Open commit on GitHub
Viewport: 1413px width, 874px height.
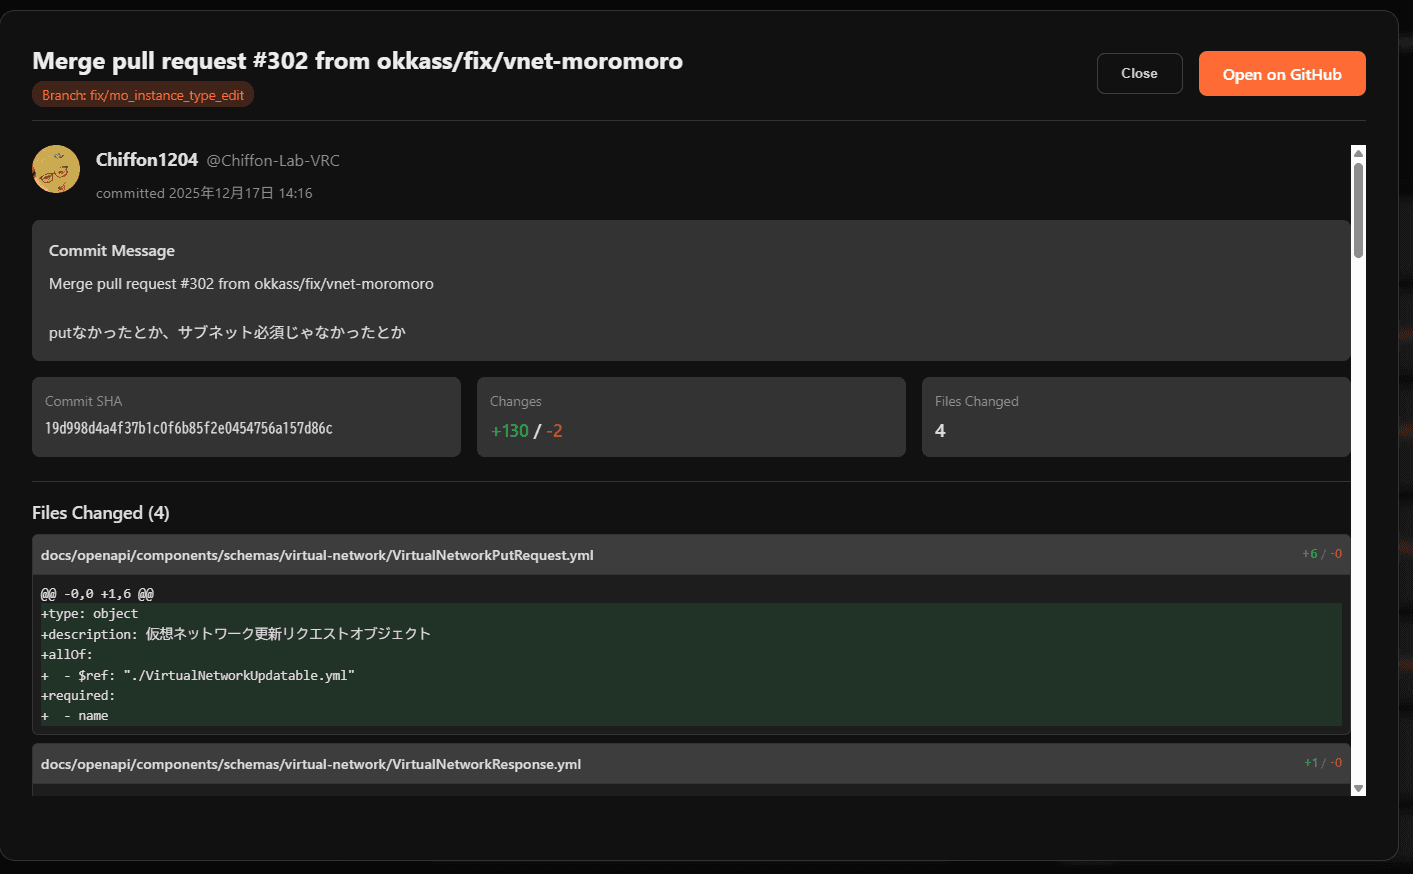pyautogui.click(x=1281, y=74)
